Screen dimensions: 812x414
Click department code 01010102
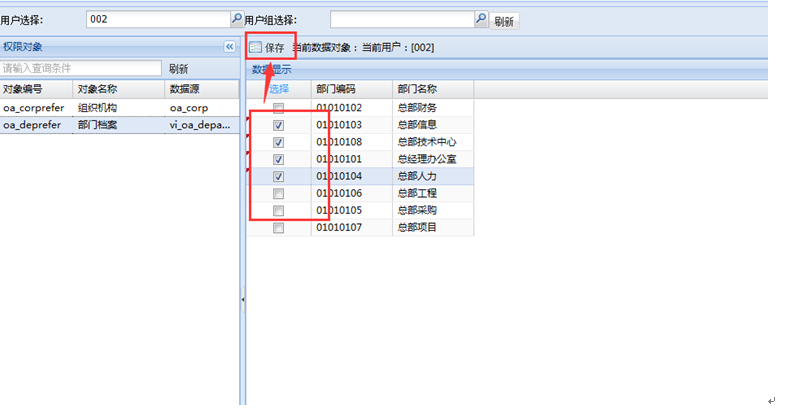[x=339, y=108]
